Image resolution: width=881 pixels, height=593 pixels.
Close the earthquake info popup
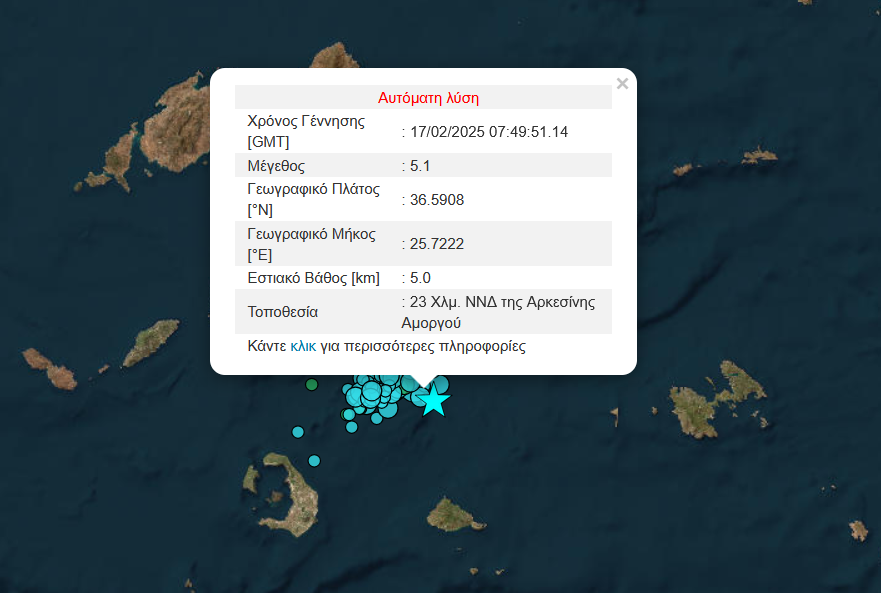[622, 84]
